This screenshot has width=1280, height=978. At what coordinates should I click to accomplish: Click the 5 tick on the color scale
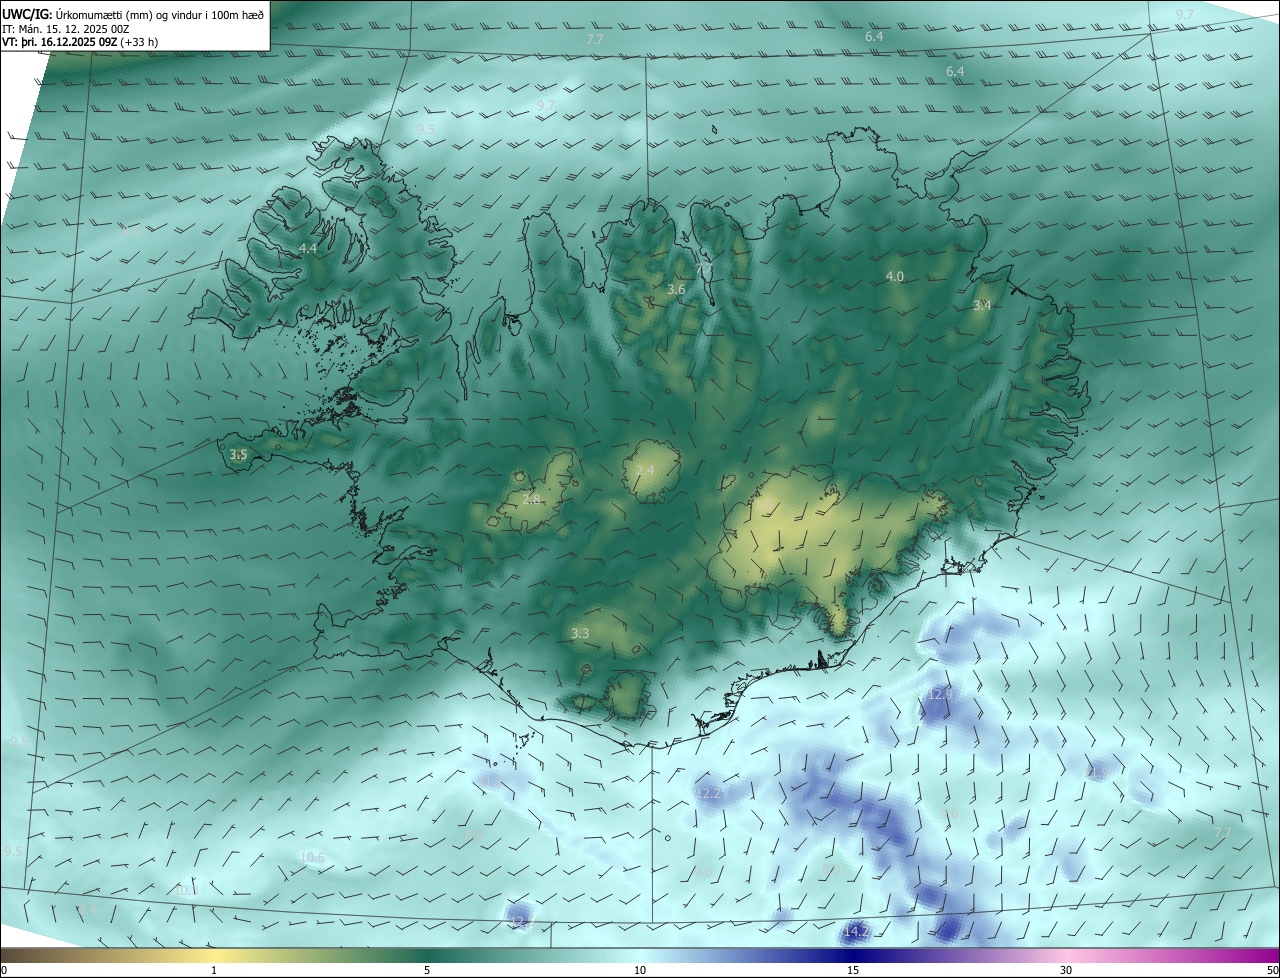click(427, 970)
